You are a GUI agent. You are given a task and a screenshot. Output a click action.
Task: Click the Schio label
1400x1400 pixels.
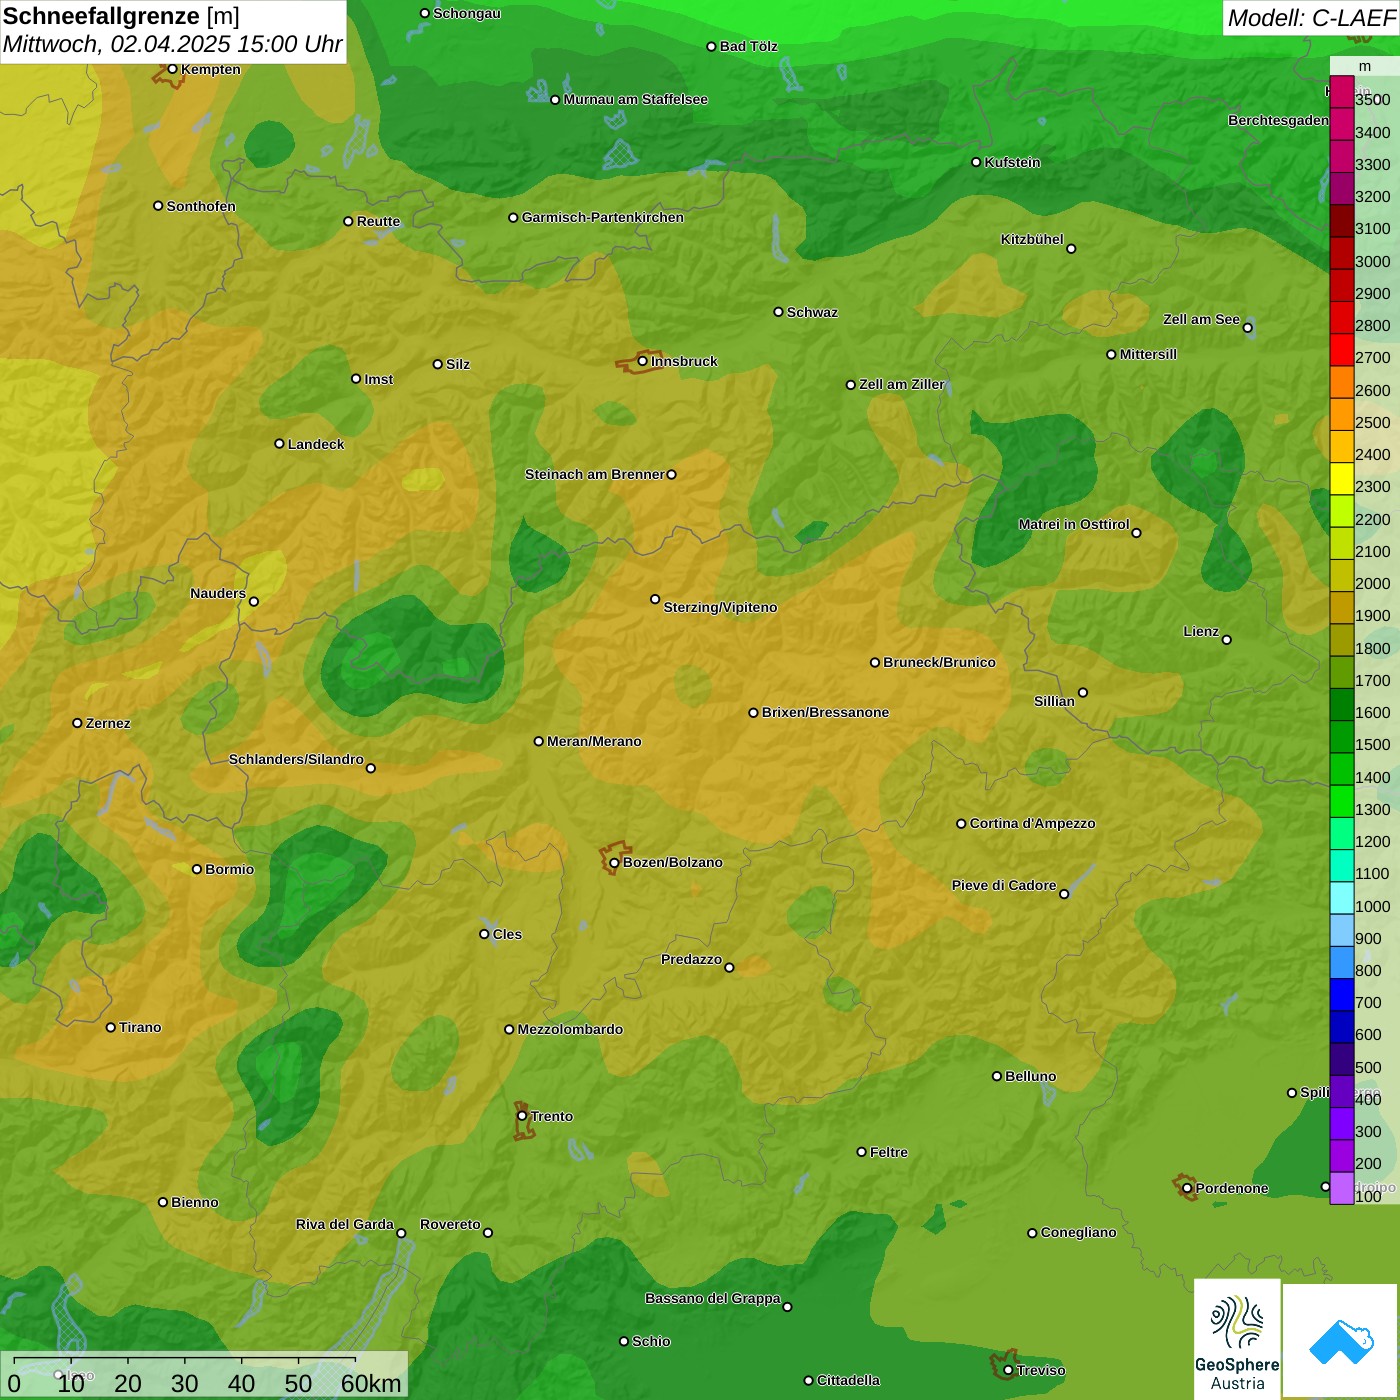(651, 1341)
